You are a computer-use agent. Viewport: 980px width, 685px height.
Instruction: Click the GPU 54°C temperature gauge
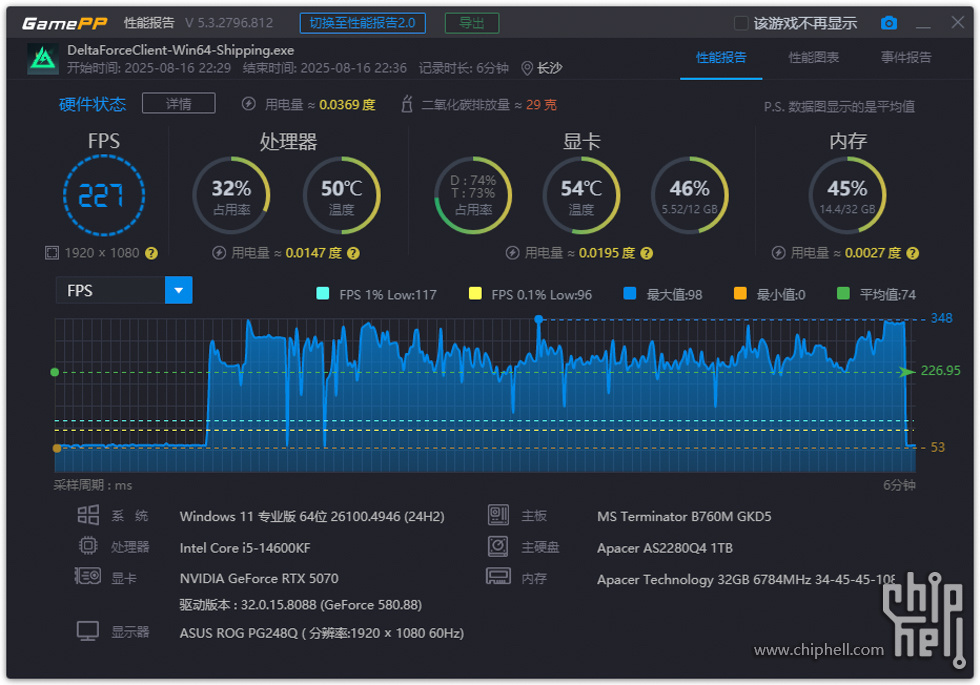click(581, 195)
